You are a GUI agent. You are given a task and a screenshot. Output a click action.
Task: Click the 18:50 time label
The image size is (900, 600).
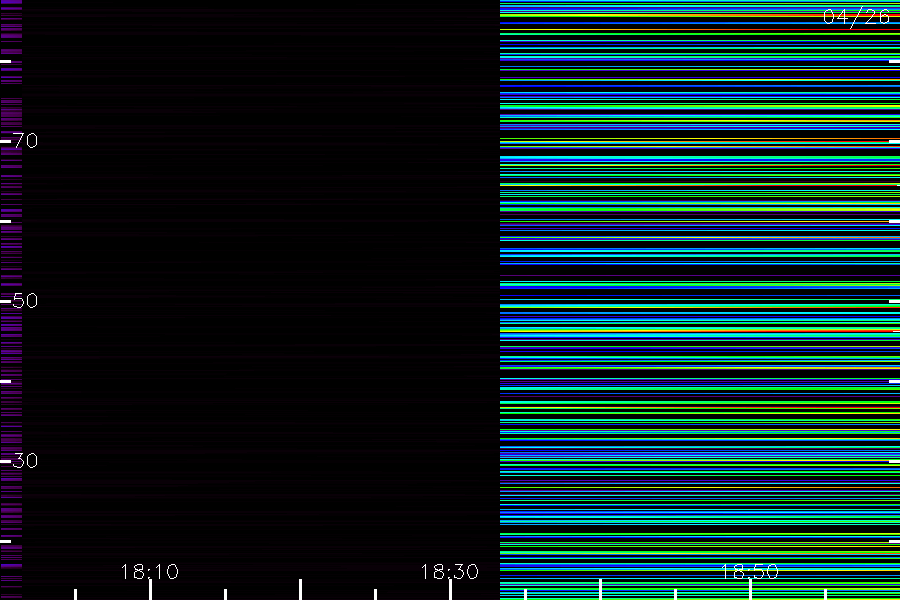pos(750,572)
